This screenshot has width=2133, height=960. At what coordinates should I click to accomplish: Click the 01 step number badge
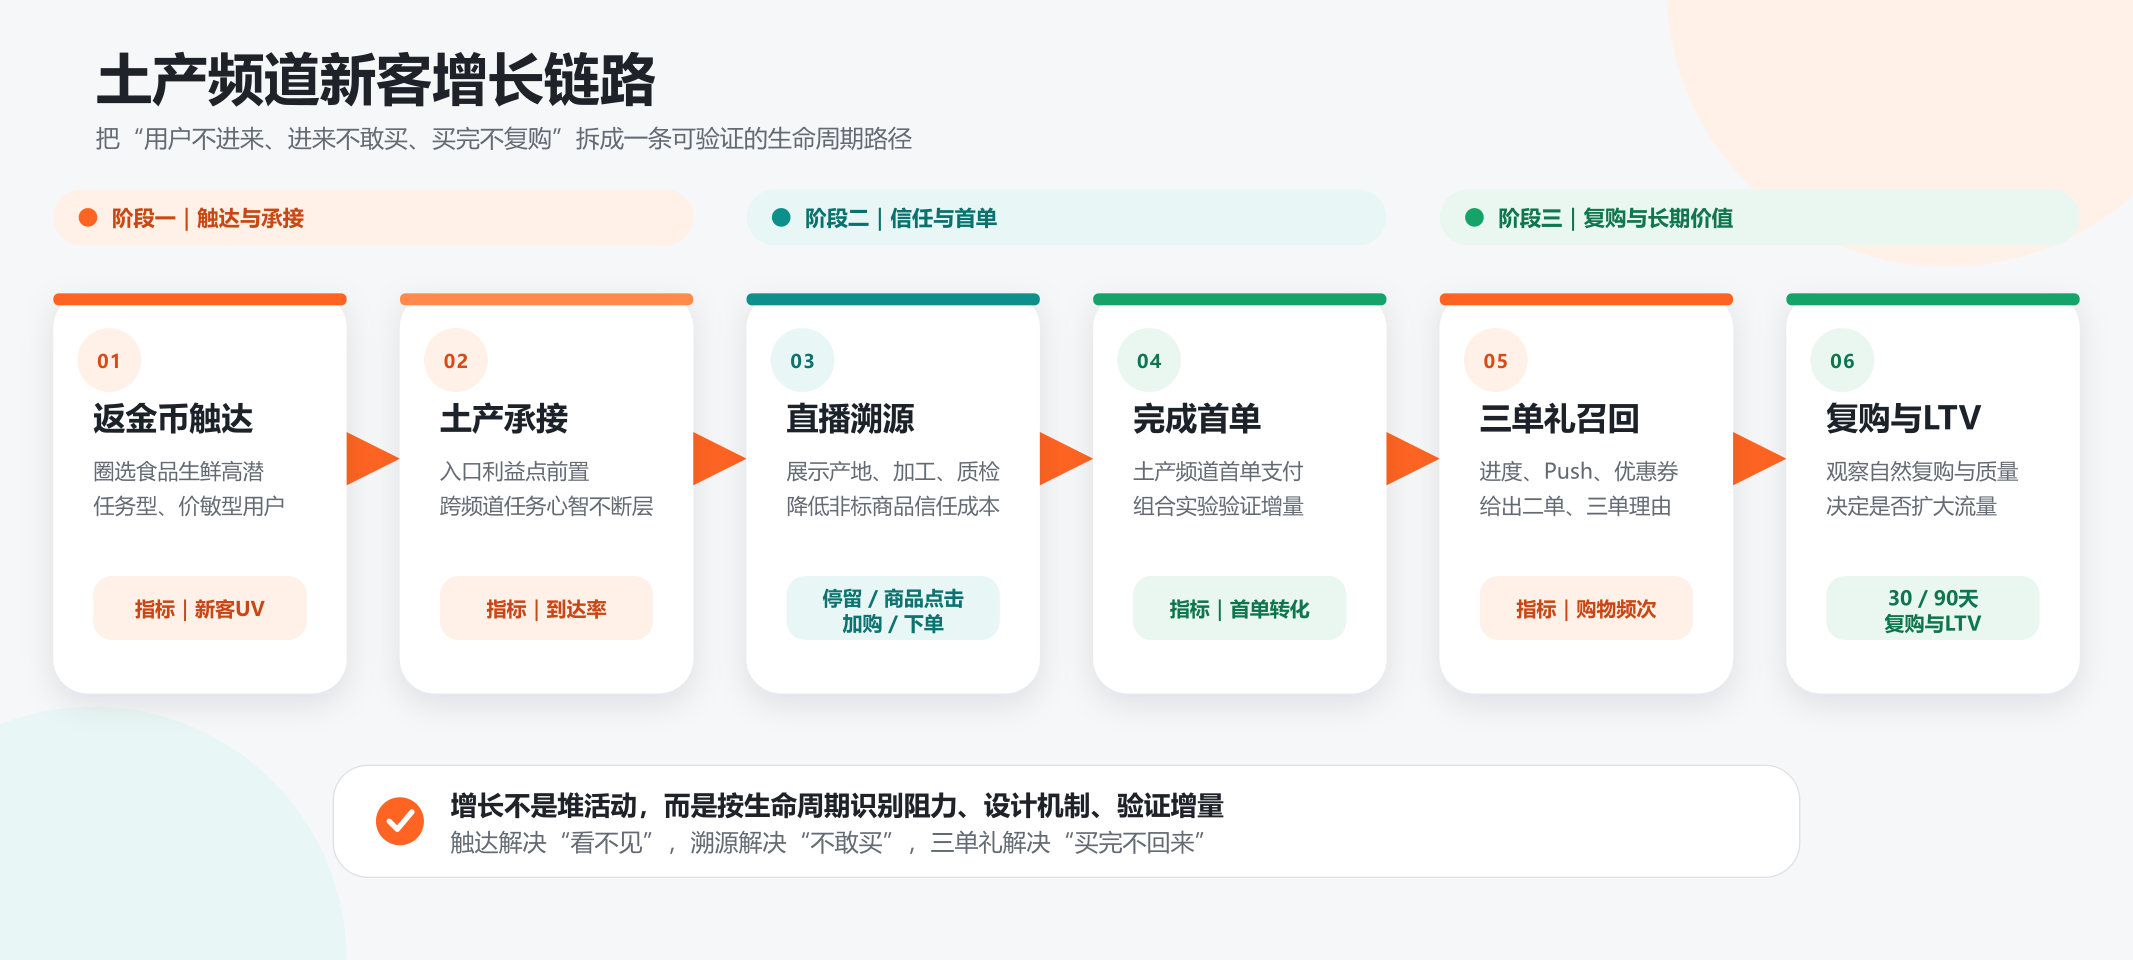click(x=109, y=360)
